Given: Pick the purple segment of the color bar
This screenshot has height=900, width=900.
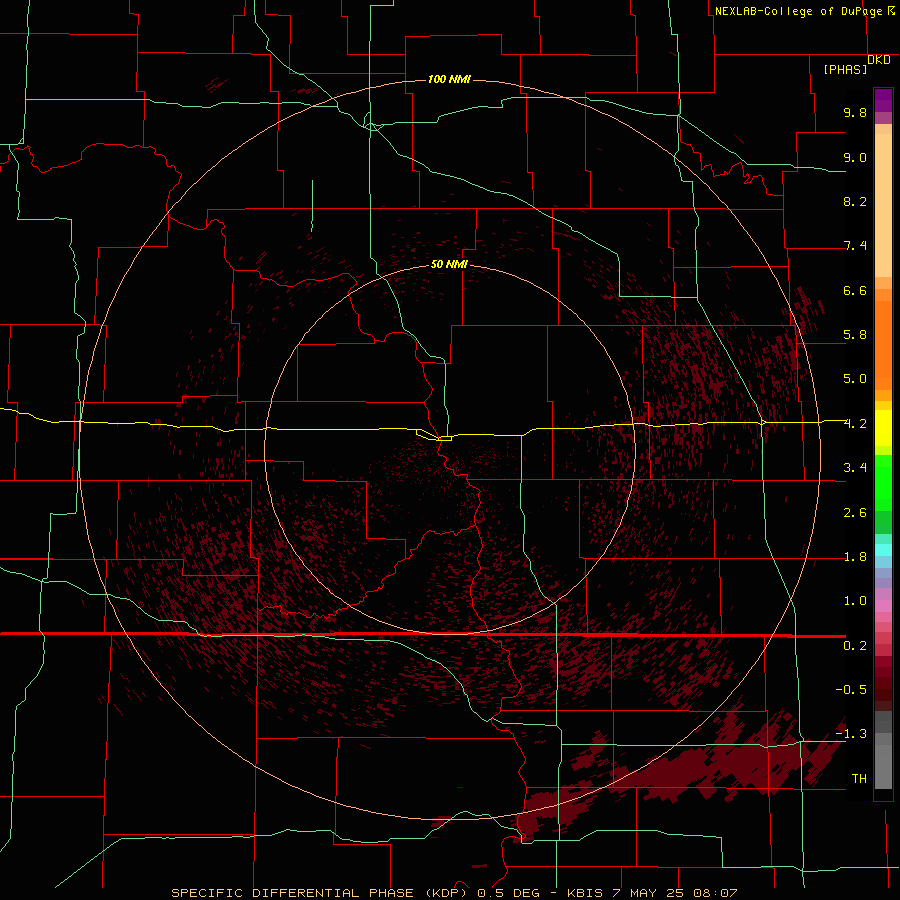Looking at the screenshot, I should coord(883,100).
